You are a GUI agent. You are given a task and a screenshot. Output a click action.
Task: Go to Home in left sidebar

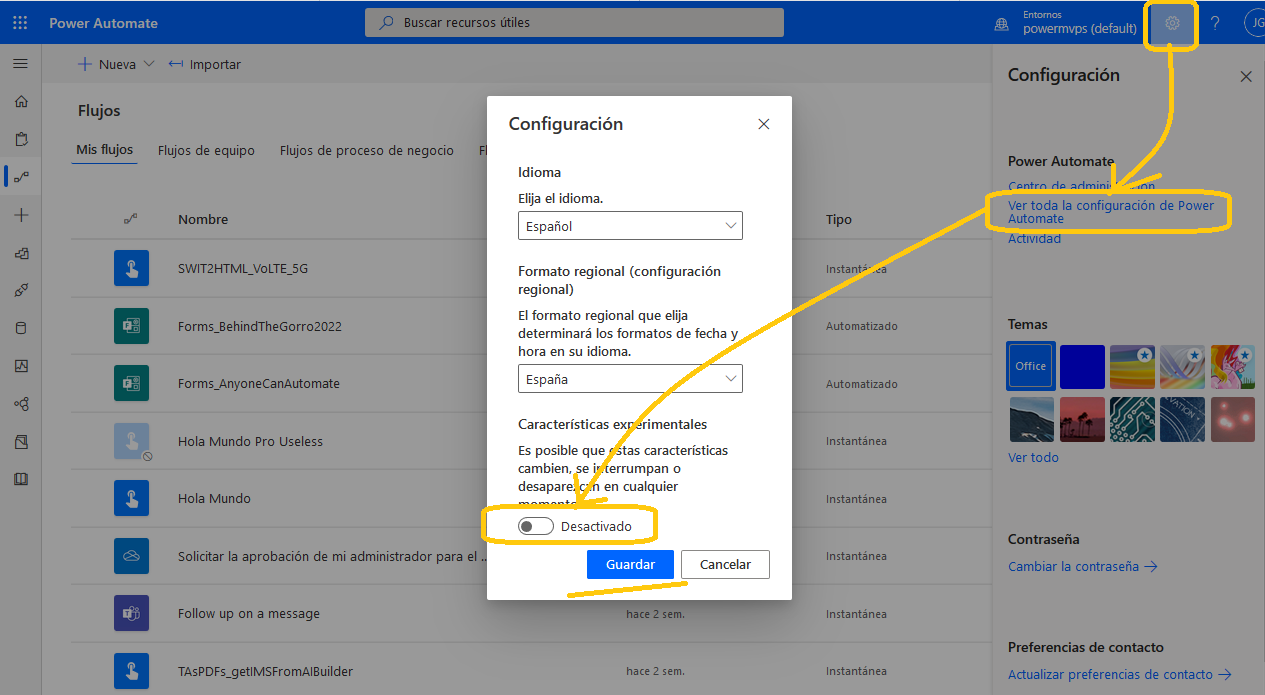[21, 101]
